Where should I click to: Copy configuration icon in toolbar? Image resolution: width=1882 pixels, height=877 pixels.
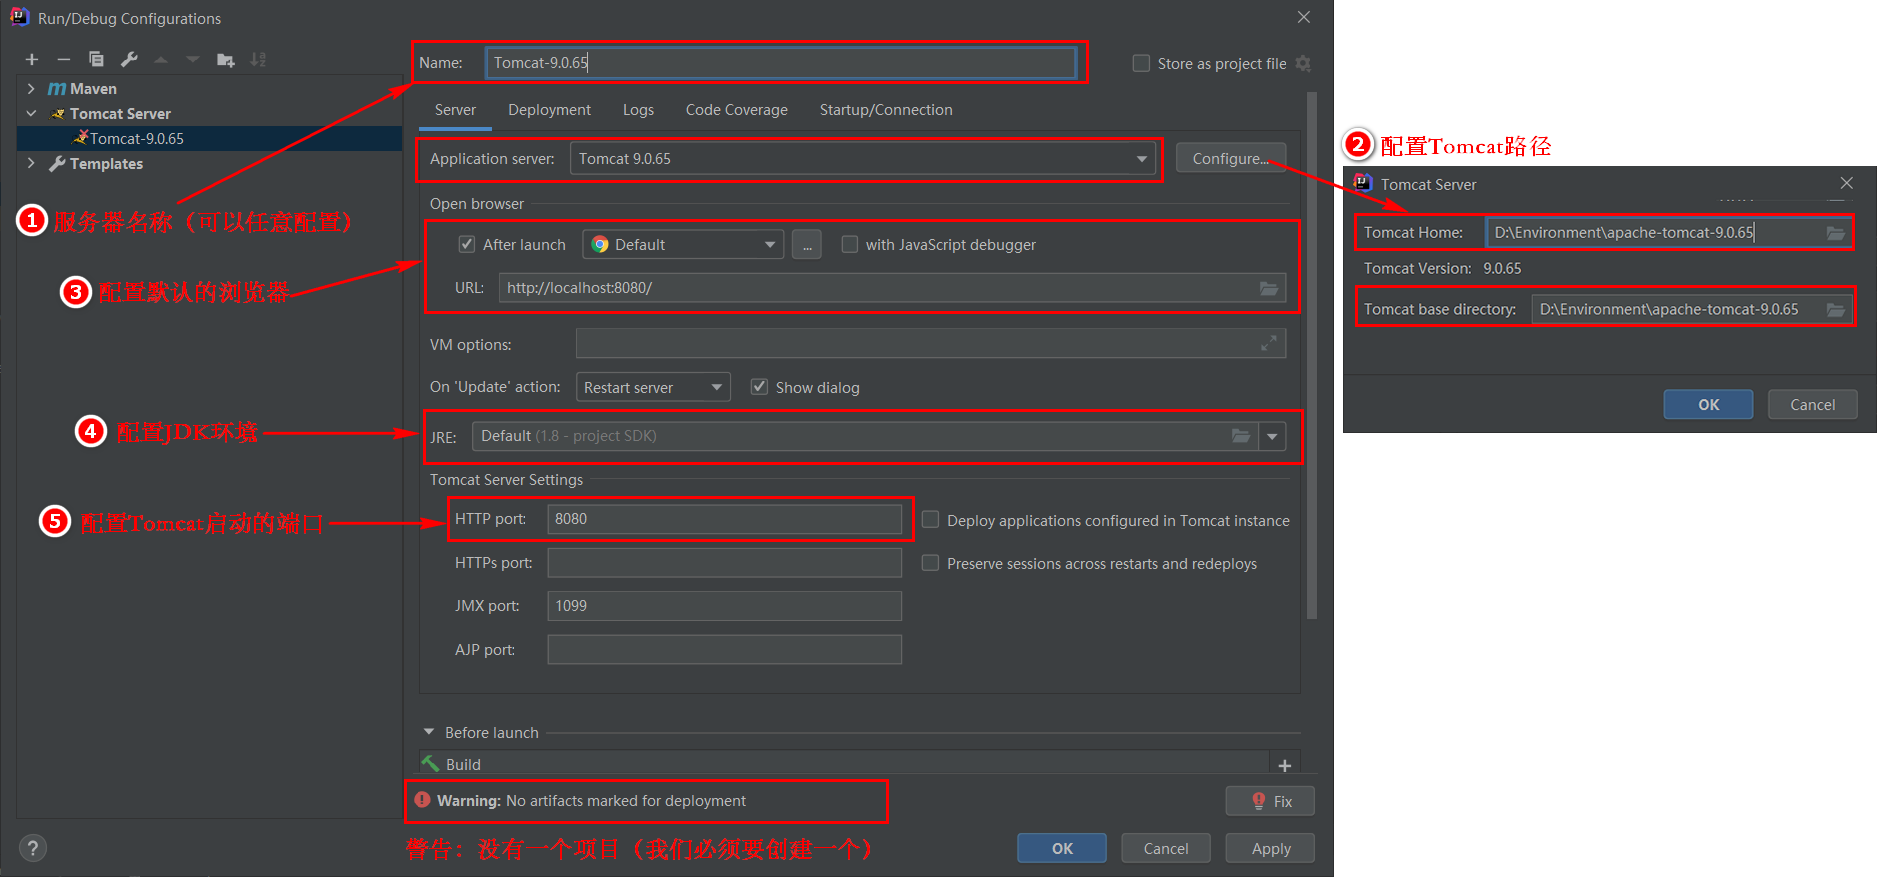[x=96, y=60]
